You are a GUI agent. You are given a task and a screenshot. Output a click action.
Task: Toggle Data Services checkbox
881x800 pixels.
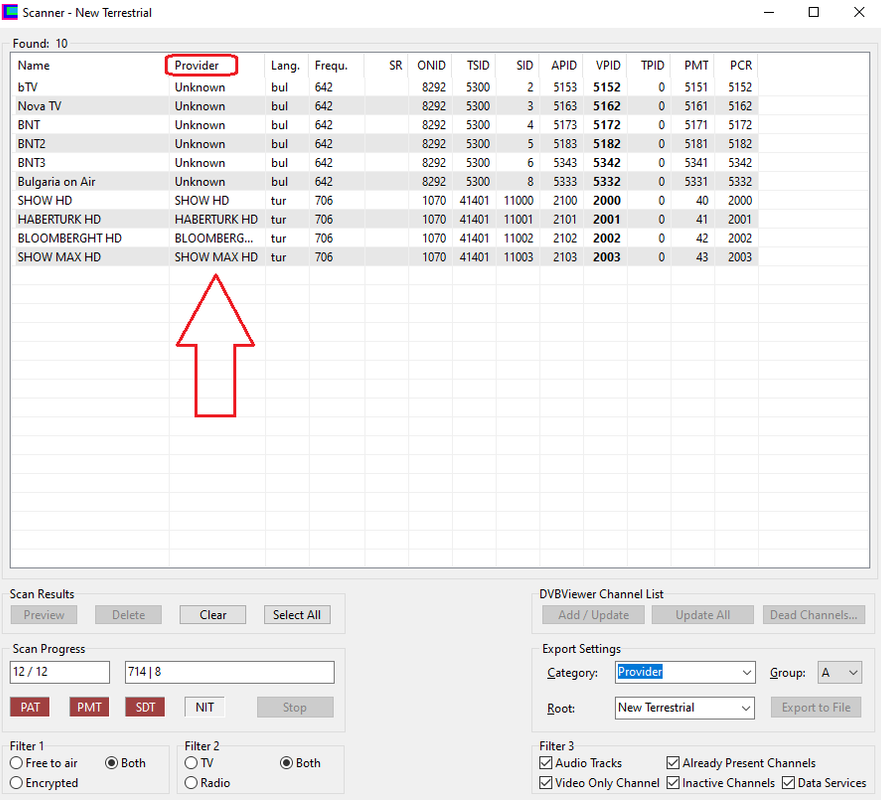824,783
